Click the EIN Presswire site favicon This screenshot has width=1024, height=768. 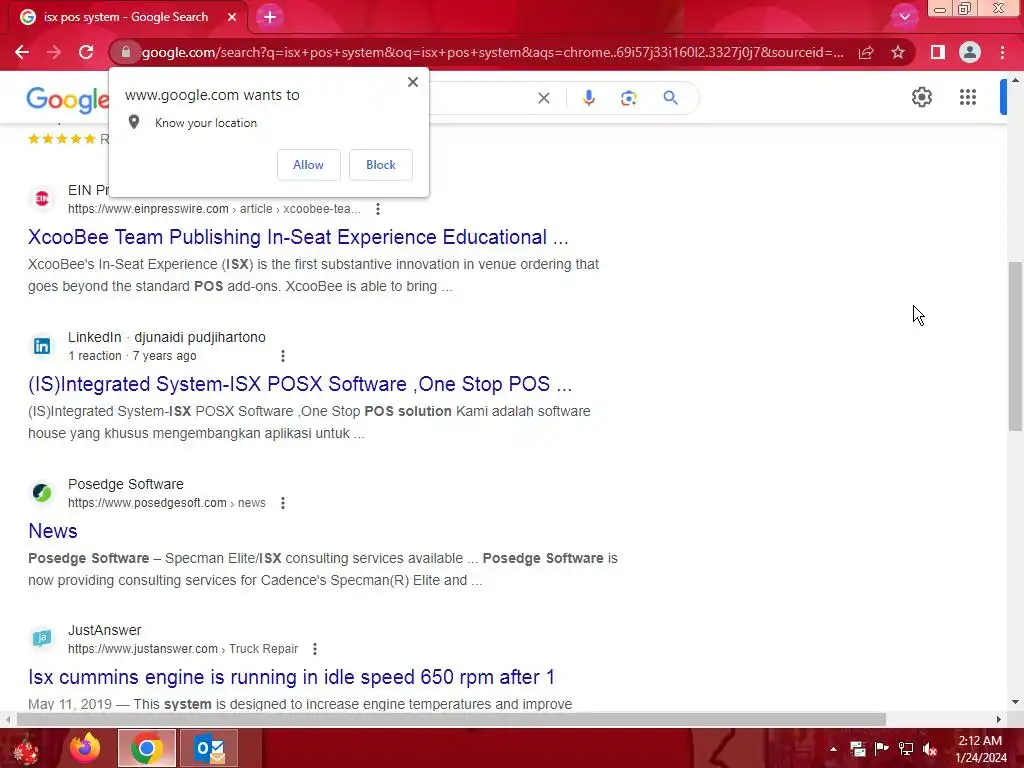point(42,199)
